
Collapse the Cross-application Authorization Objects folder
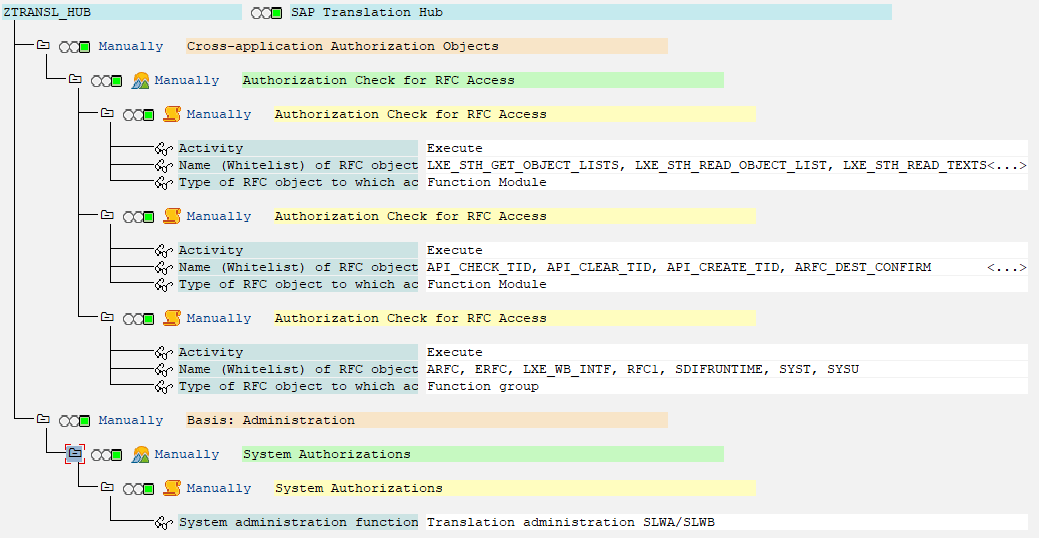[x=43, y=45]
